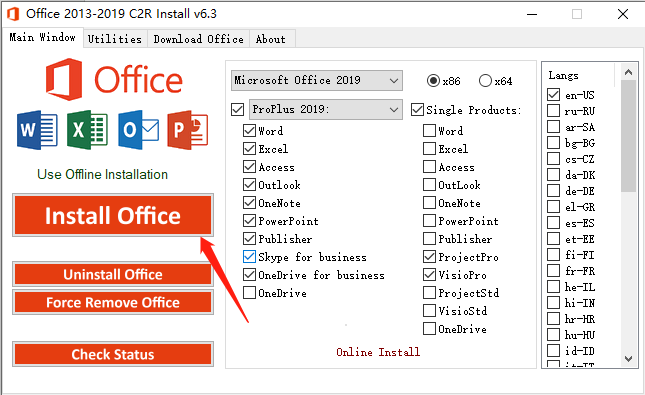Viewport: 645px width, 395px height.
Task: Click the Uninstall Office button
Action: coord(113,274)
